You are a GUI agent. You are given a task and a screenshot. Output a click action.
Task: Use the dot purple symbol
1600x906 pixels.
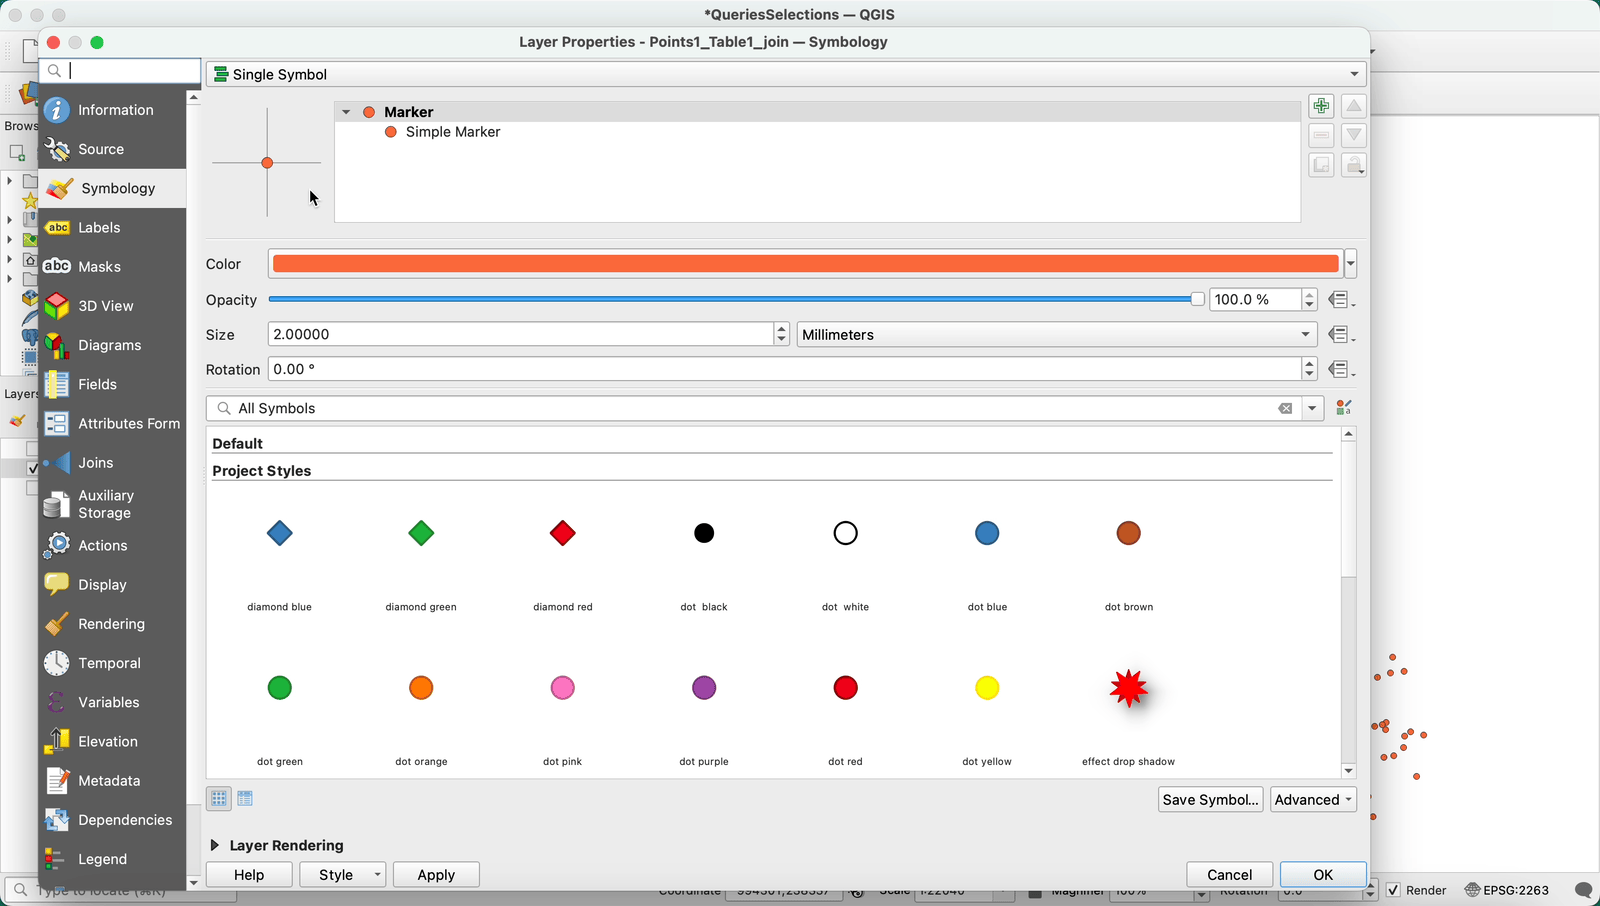[x=704, y=688]
